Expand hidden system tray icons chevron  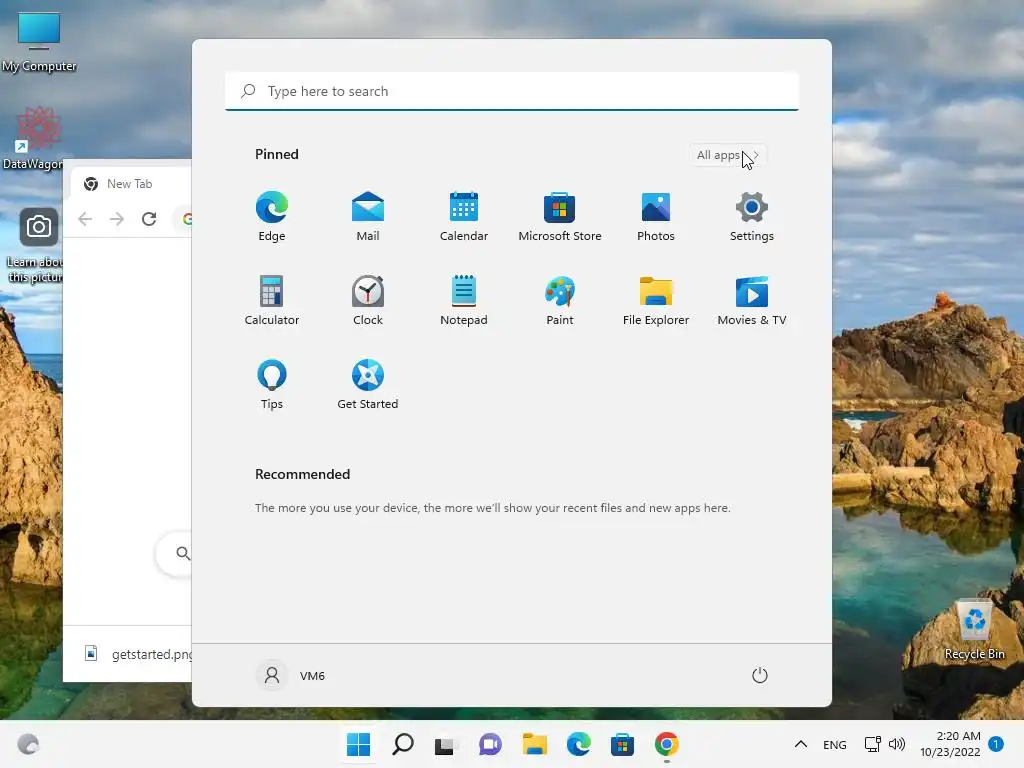(x=801, y=744)
